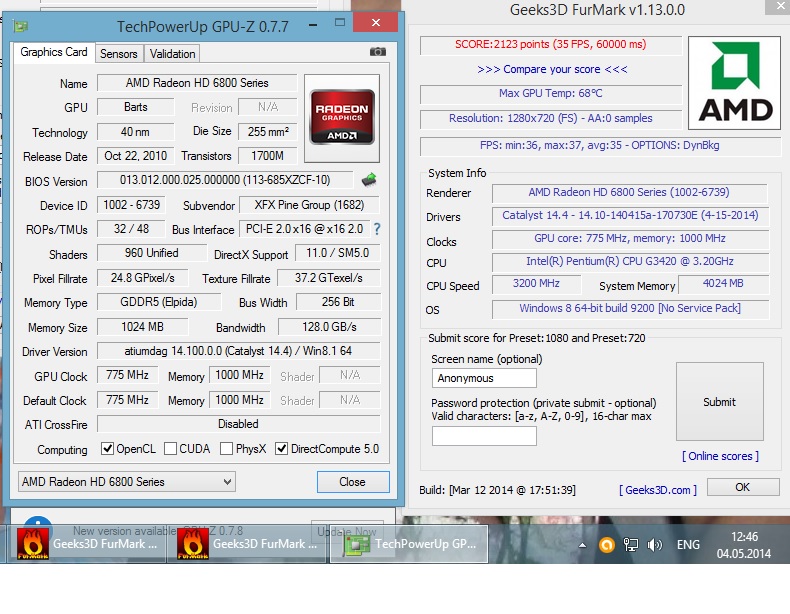This screenshot has height=614, width=790.
Task: Click the Submit button in FurMark
Action: 719,401
